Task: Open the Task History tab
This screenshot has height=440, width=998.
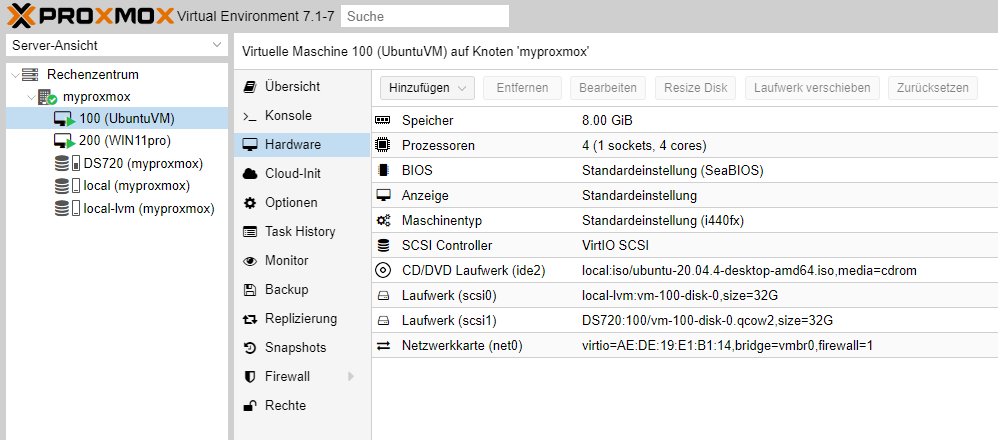Action: point(300,232)
